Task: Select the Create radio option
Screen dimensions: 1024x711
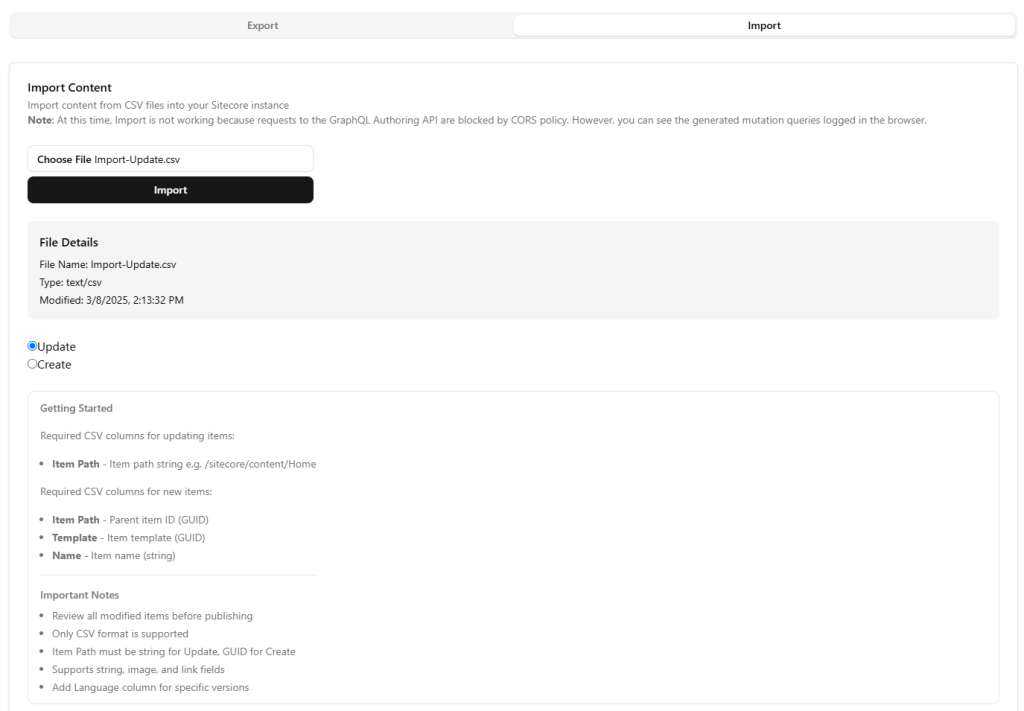Action: [x=33, y=364]
